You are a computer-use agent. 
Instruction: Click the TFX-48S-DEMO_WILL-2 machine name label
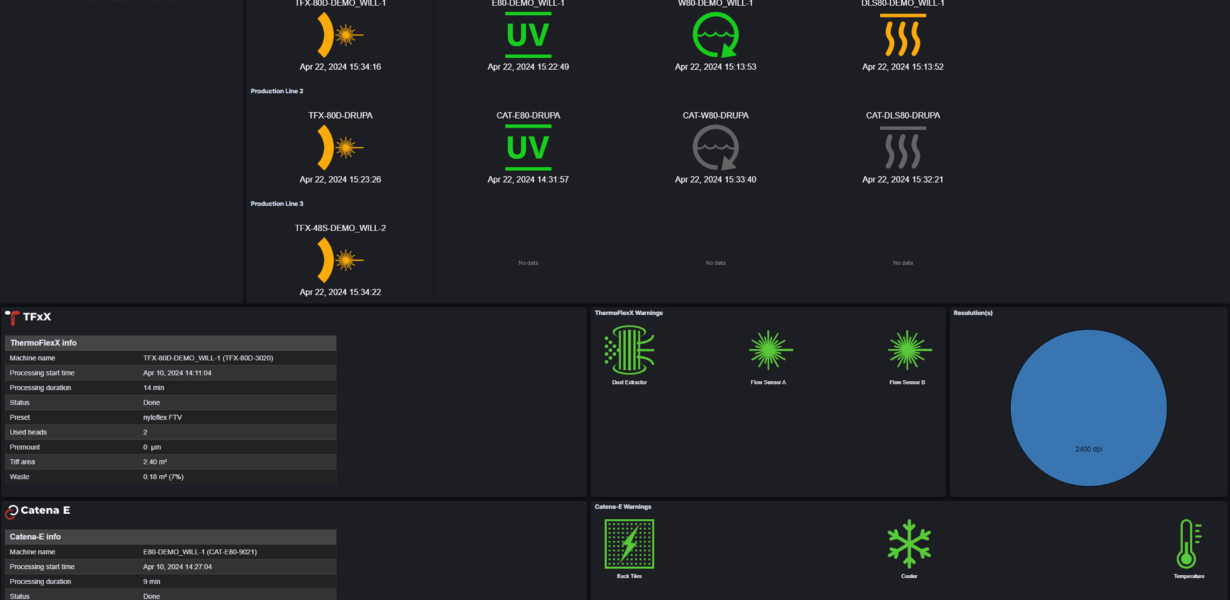[340, 228]
